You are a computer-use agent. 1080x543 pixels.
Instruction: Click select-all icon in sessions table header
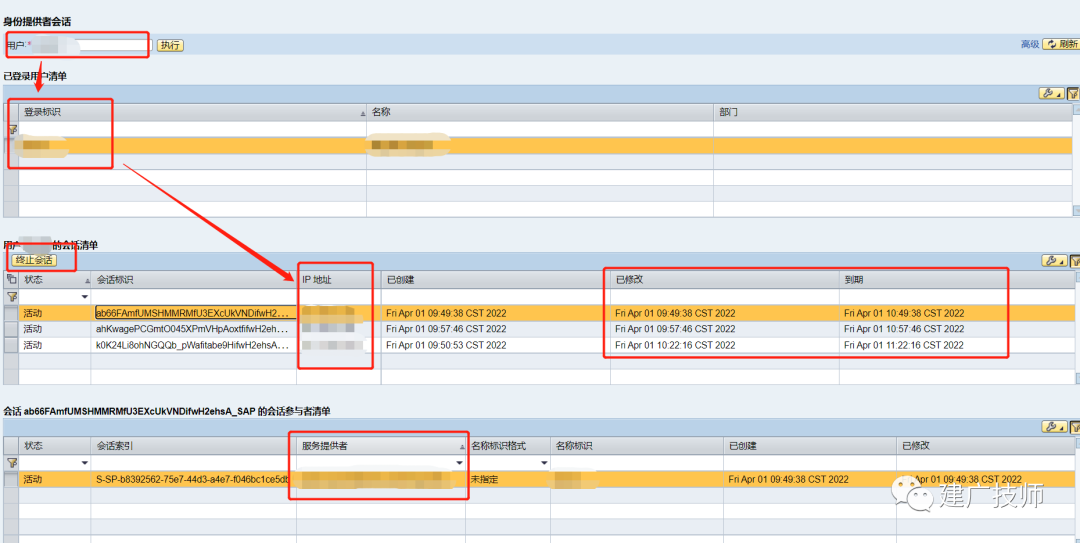click(11, 279)
